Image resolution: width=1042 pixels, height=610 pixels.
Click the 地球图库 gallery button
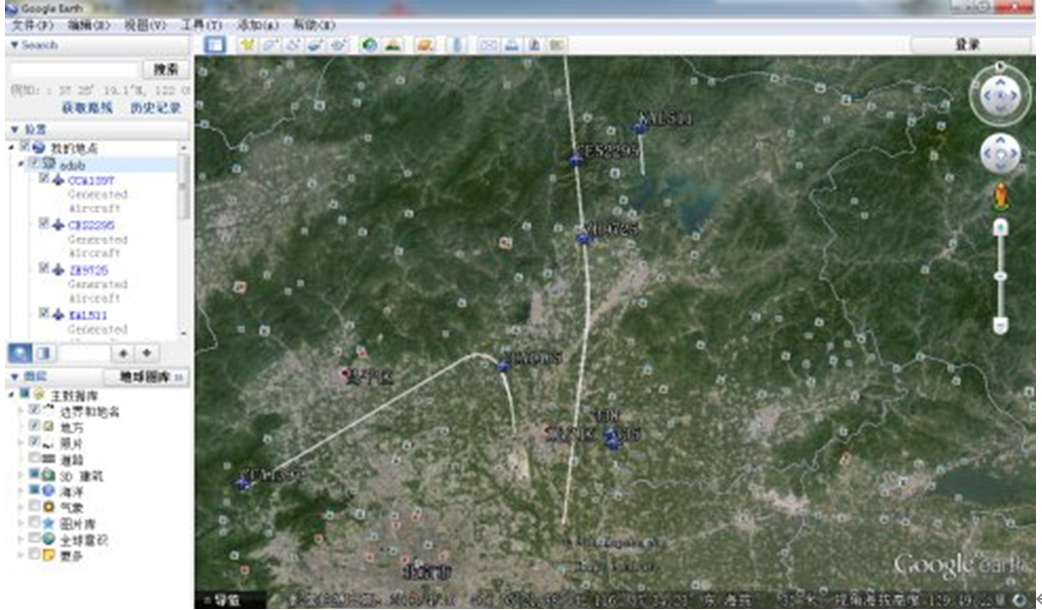tap(146, 377)
